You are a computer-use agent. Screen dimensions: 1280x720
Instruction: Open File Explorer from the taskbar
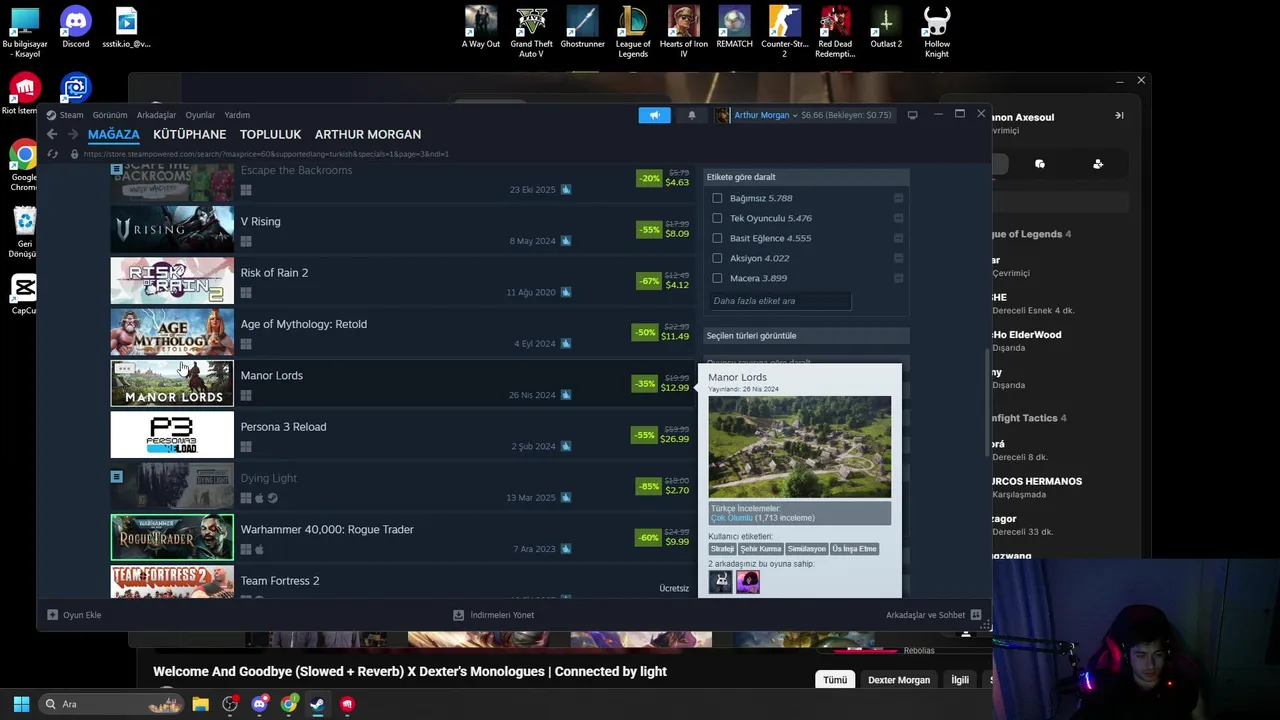coord(200,704)
